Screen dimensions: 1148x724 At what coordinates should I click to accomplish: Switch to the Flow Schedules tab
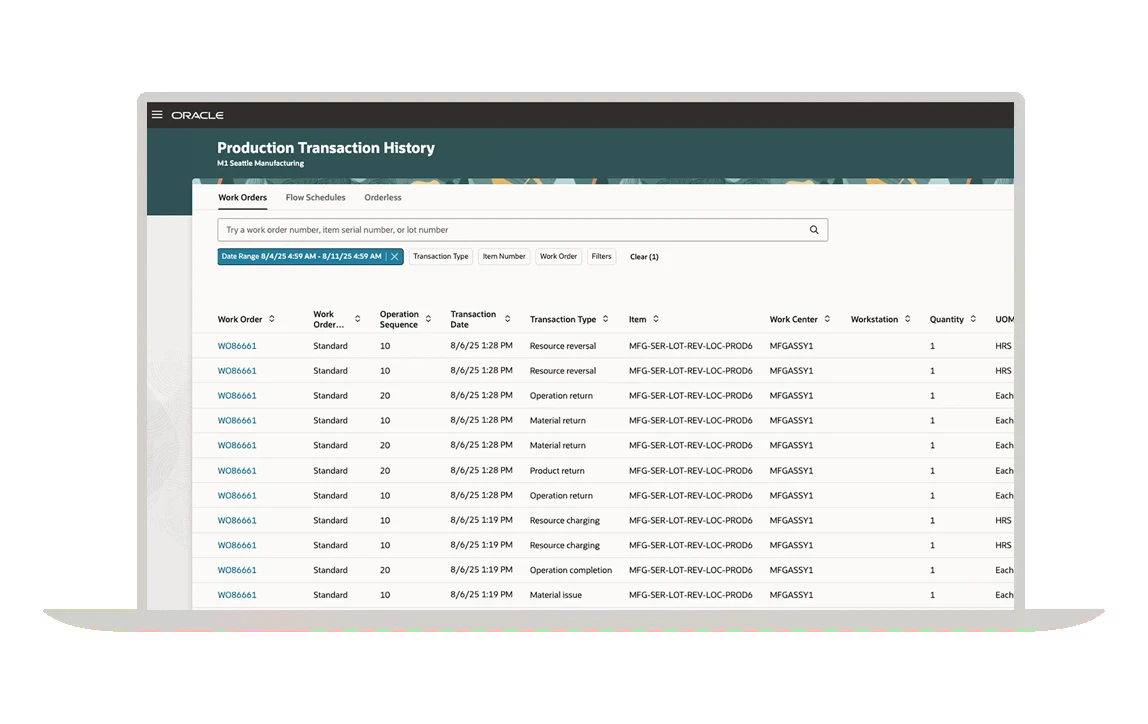[x=315, y=198]
